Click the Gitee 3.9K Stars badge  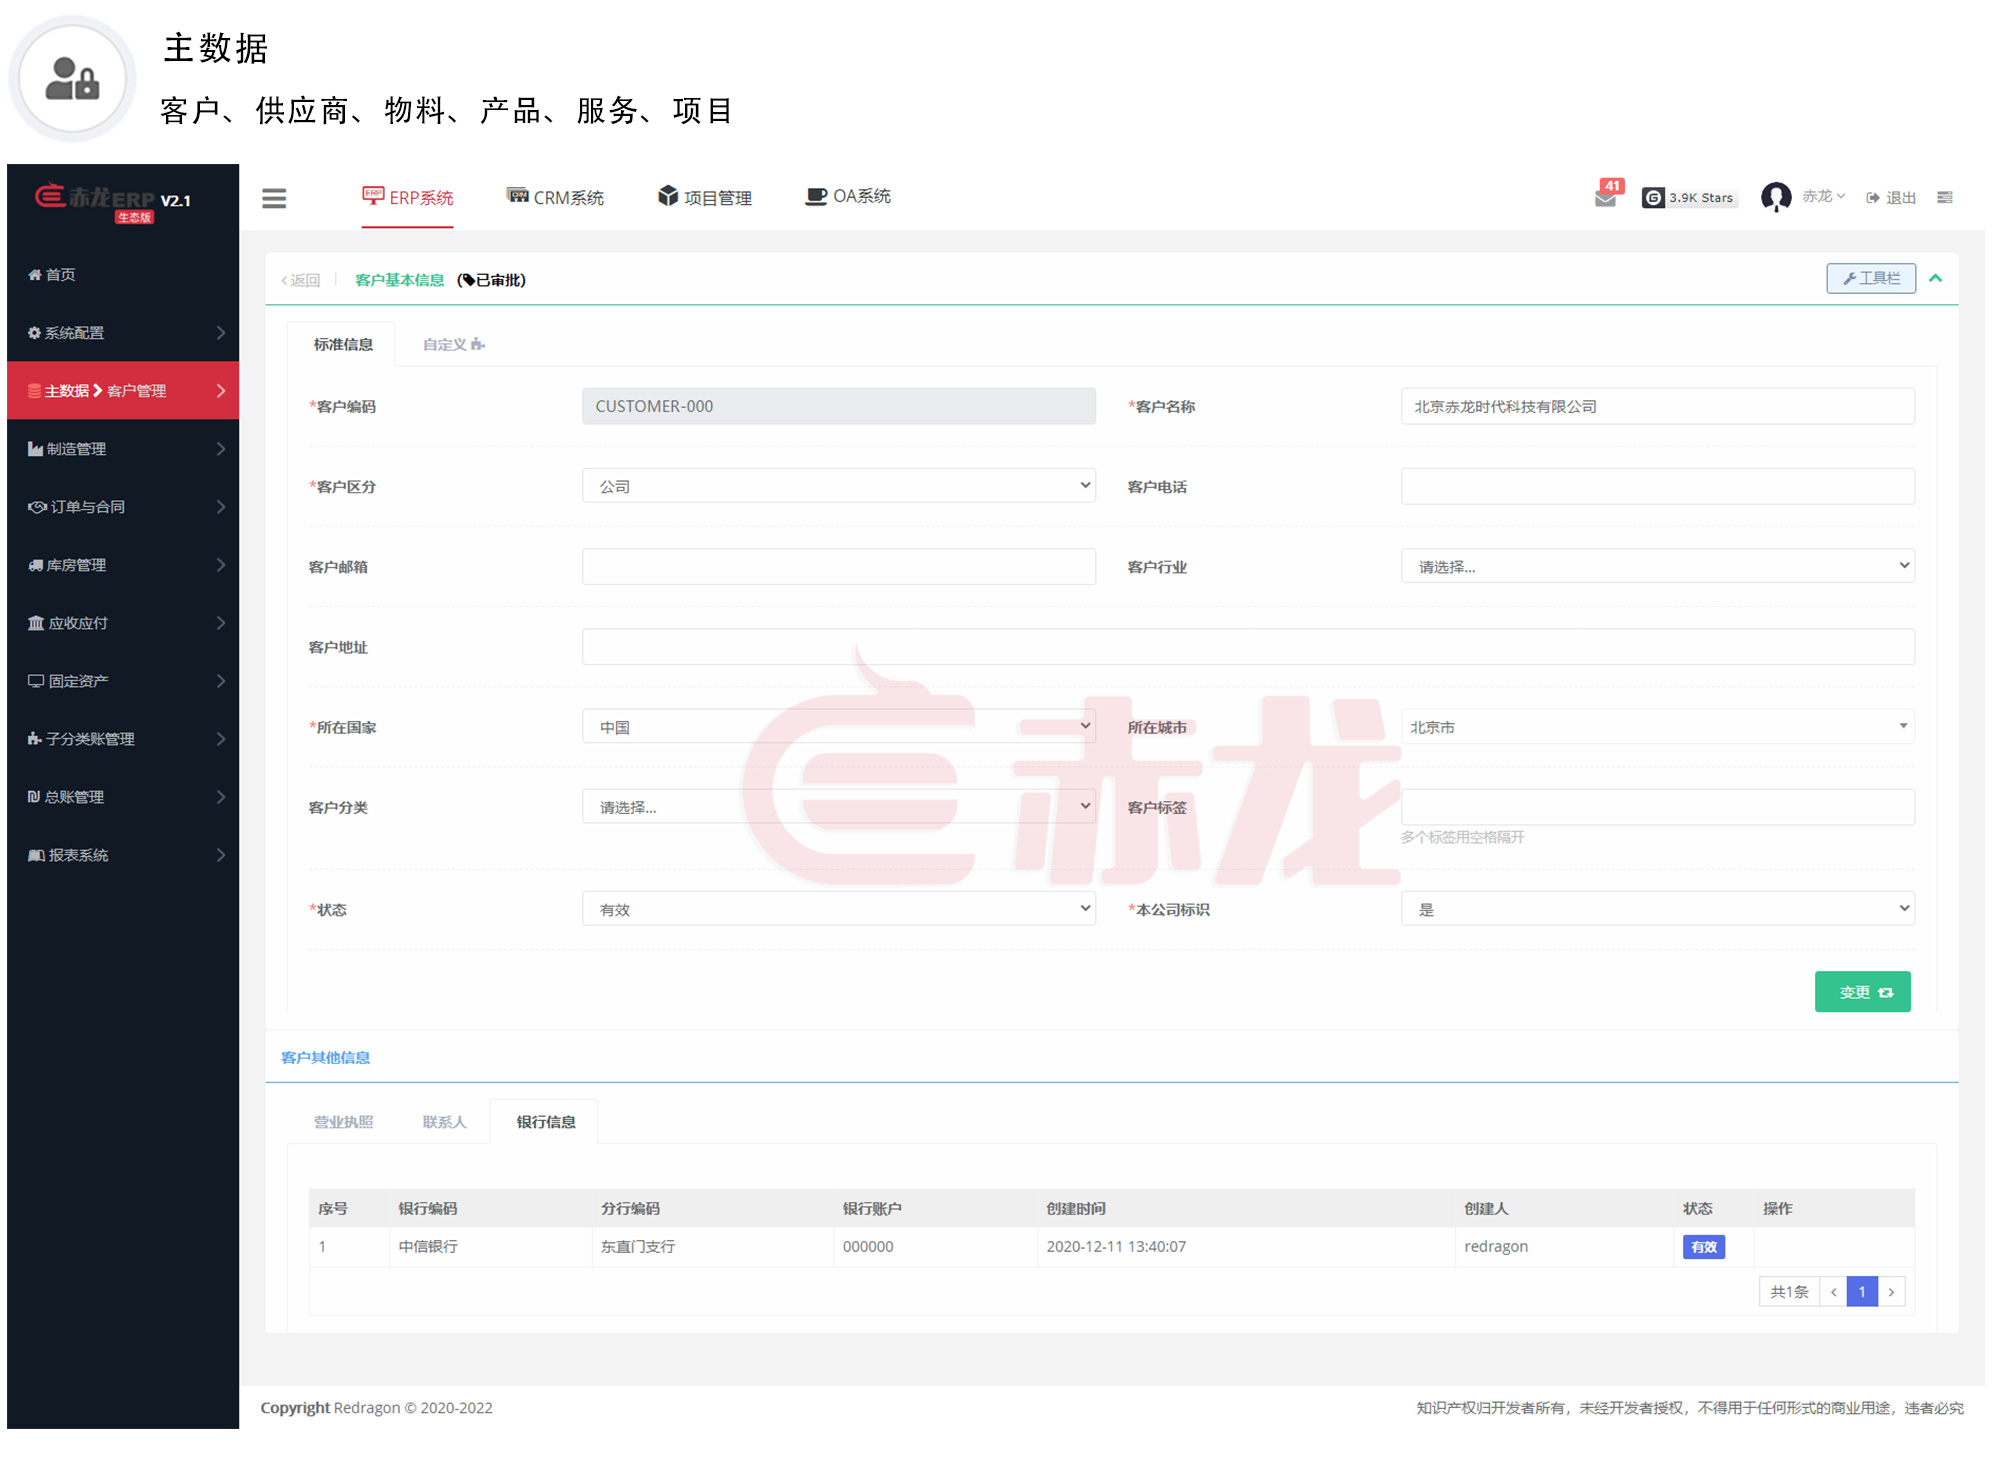[1688, 197]
